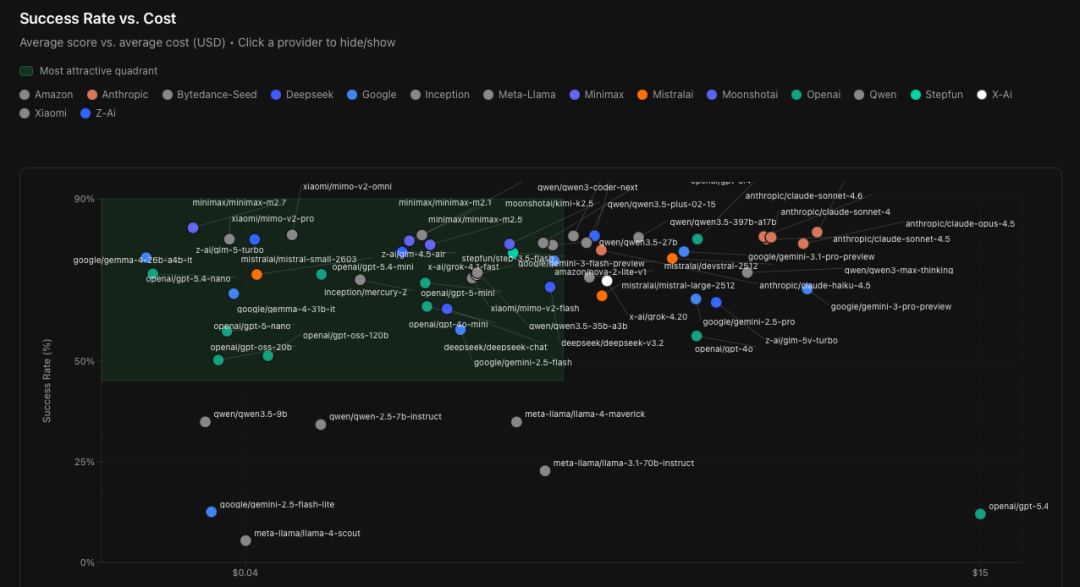
Task: Toggle the Xiaomi provider legend entry
Action: click(43, 113)
